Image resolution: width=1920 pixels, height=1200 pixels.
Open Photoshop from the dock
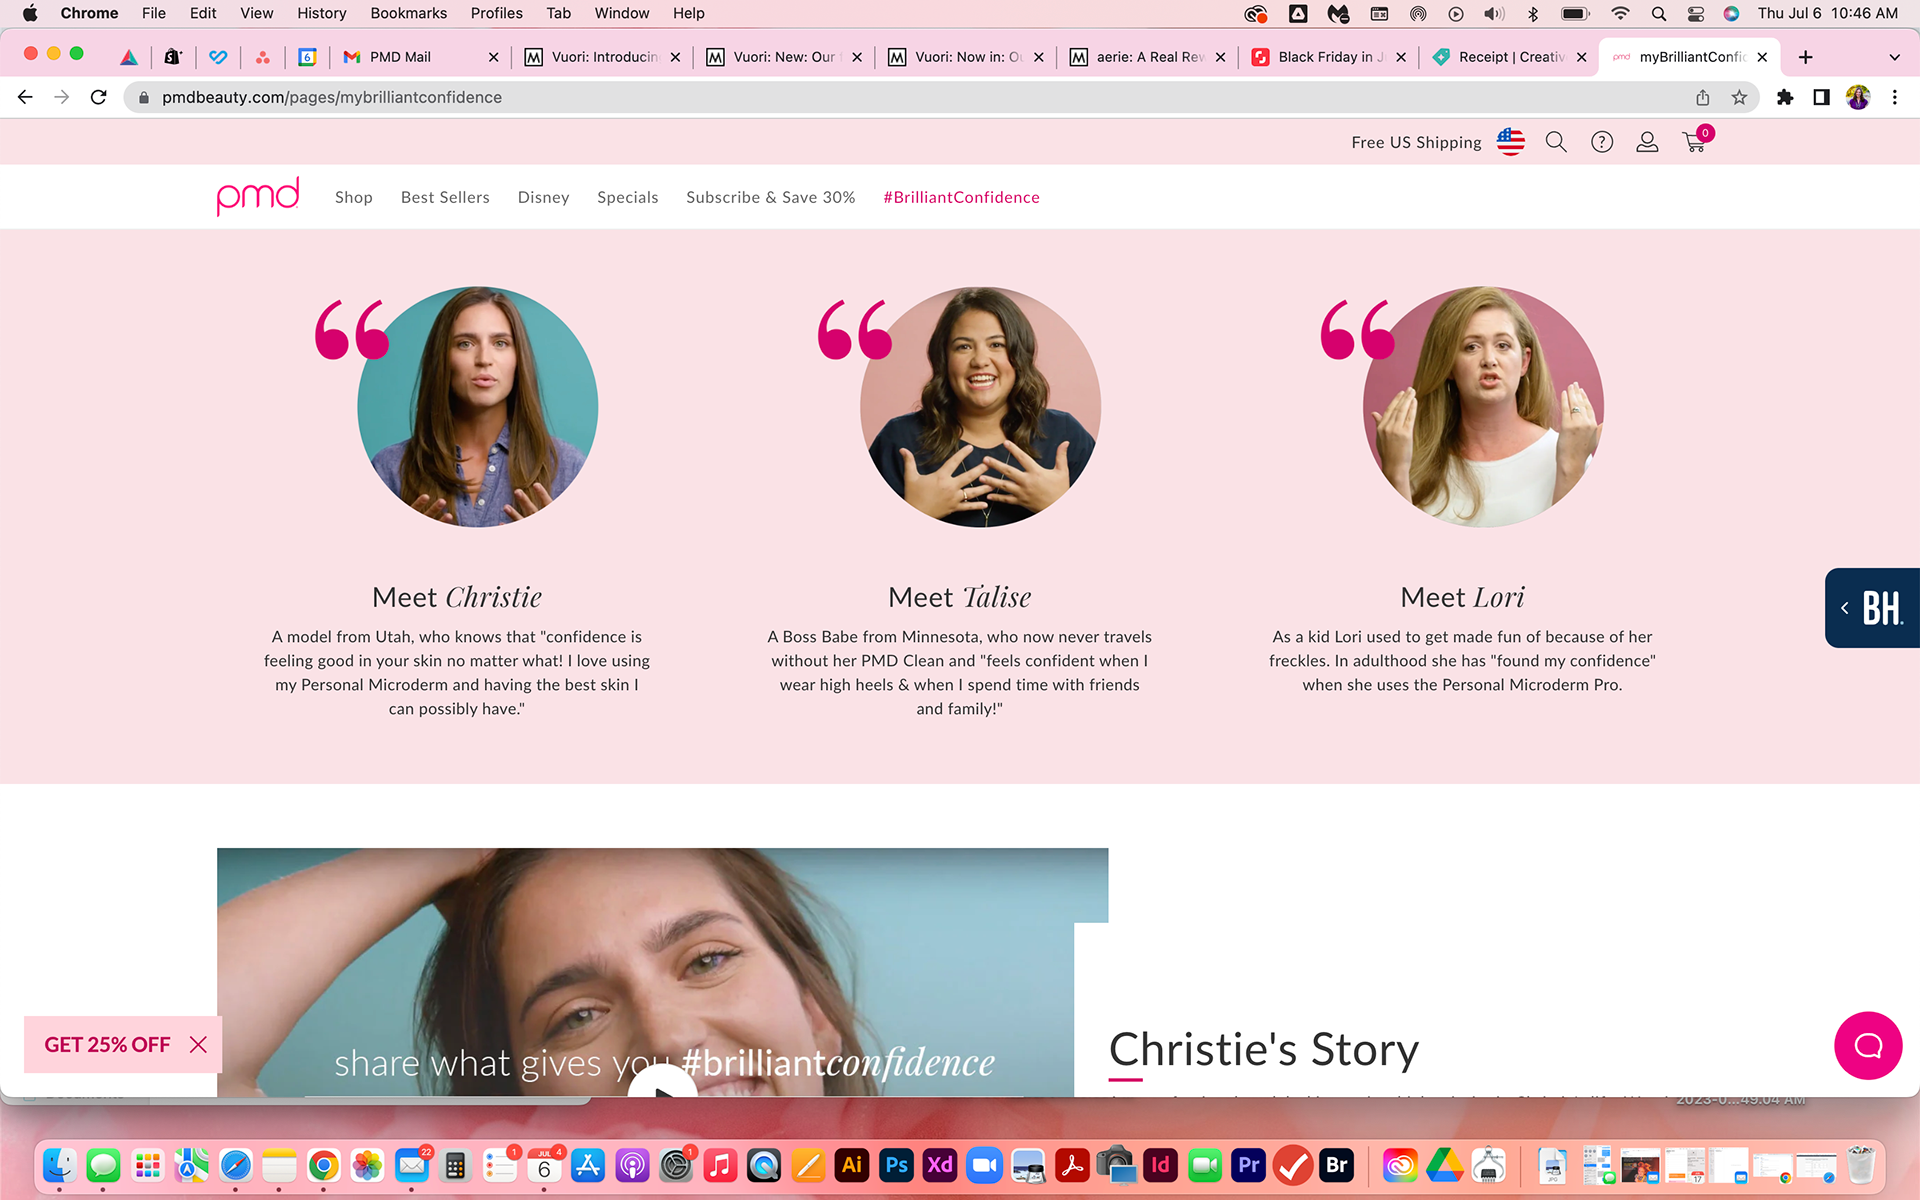896,1165
